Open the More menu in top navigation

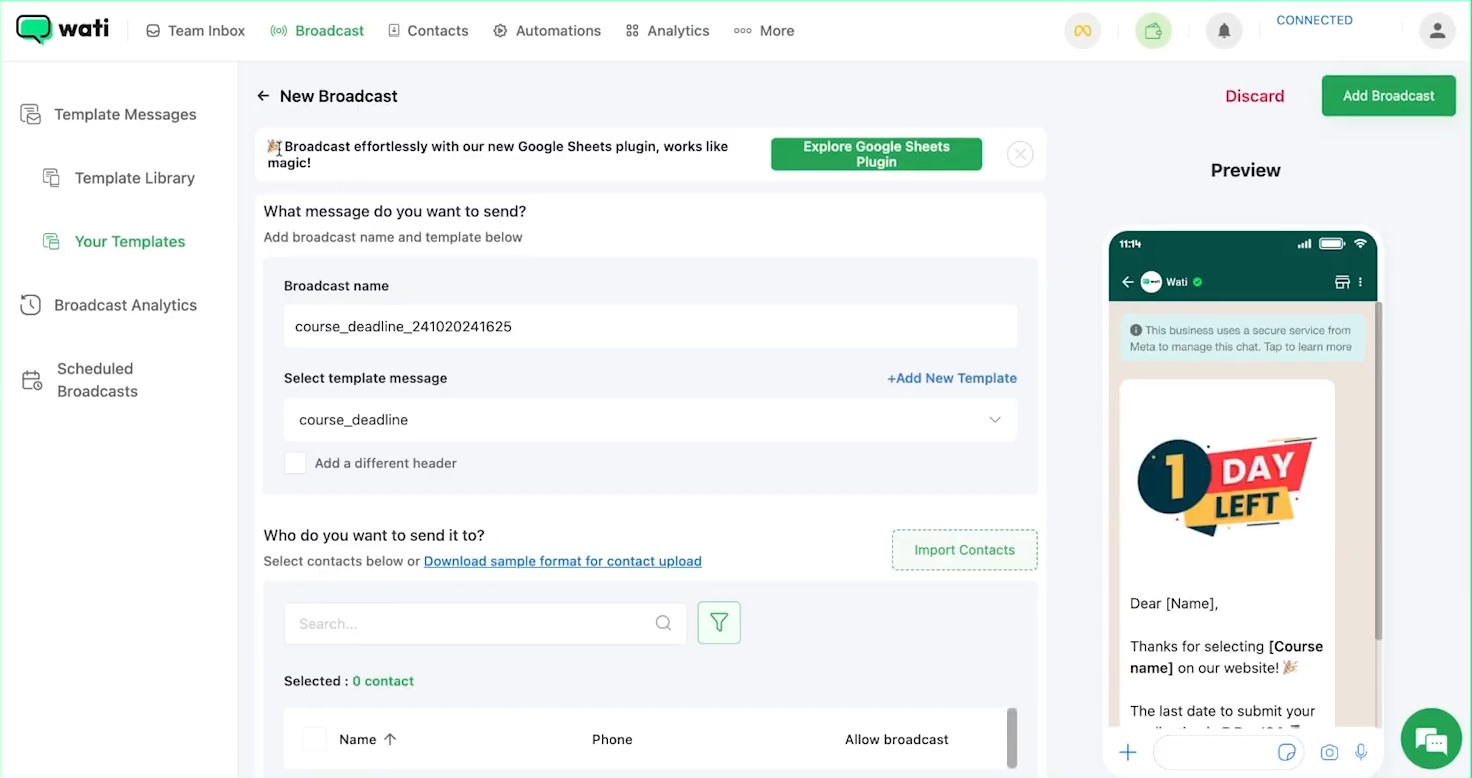764,31
